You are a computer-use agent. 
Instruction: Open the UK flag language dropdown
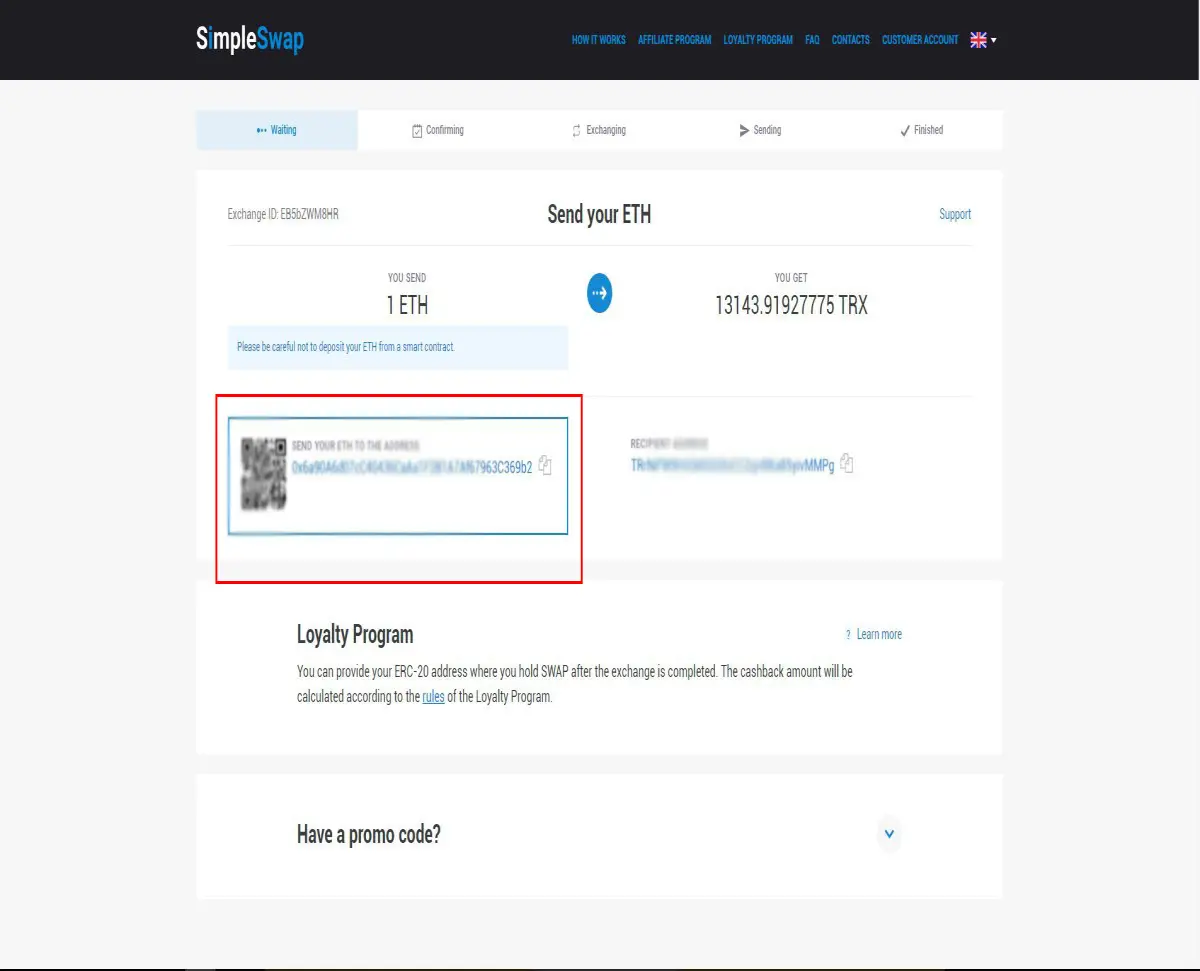point(983,40)
